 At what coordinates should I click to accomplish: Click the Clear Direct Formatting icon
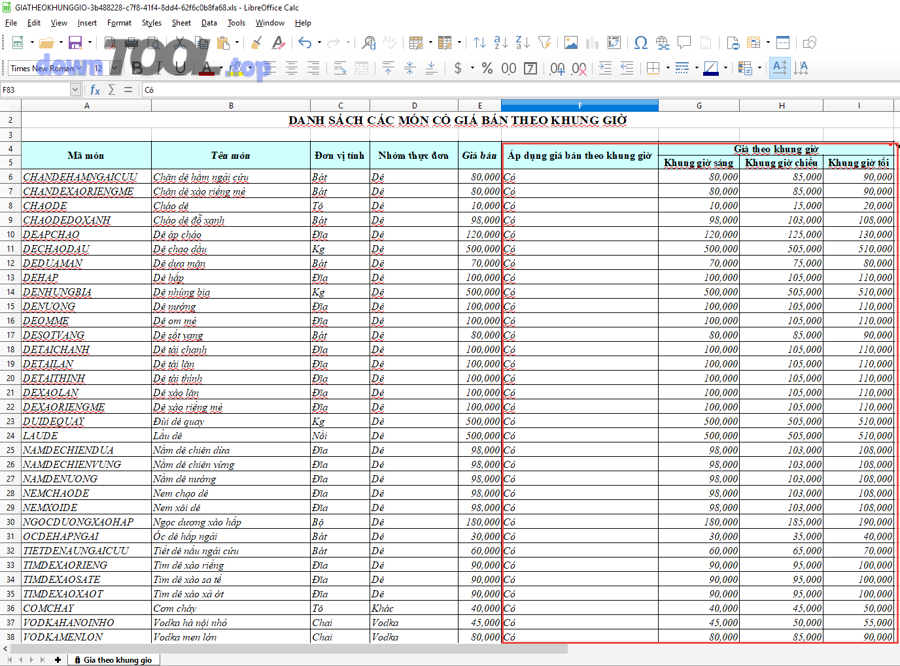tap(278, 42)
